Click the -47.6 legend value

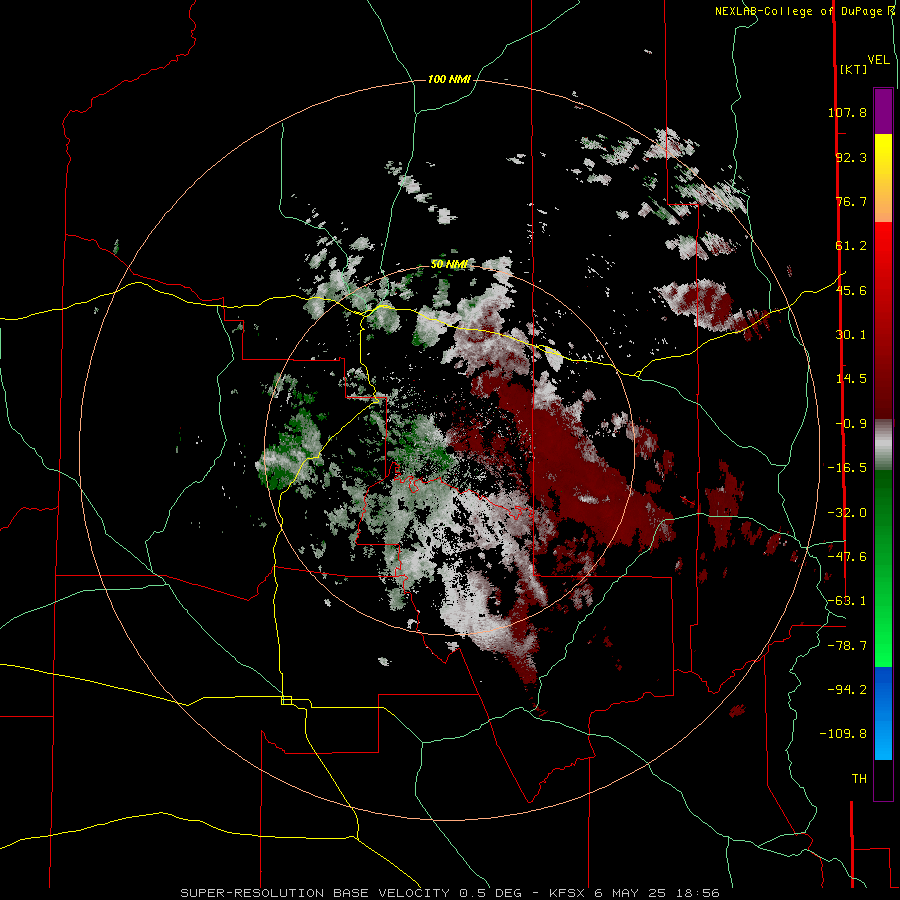847,557
